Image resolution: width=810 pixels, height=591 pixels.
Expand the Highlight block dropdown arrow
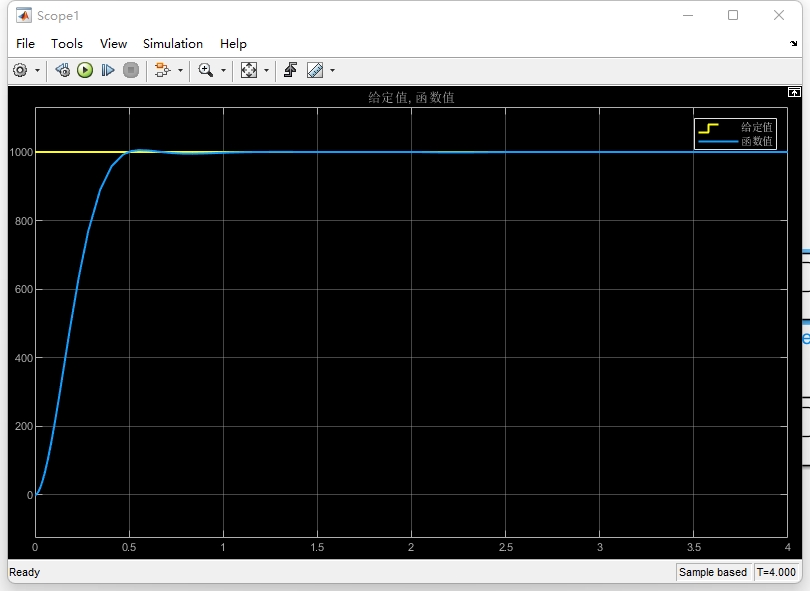pos(180,70)
